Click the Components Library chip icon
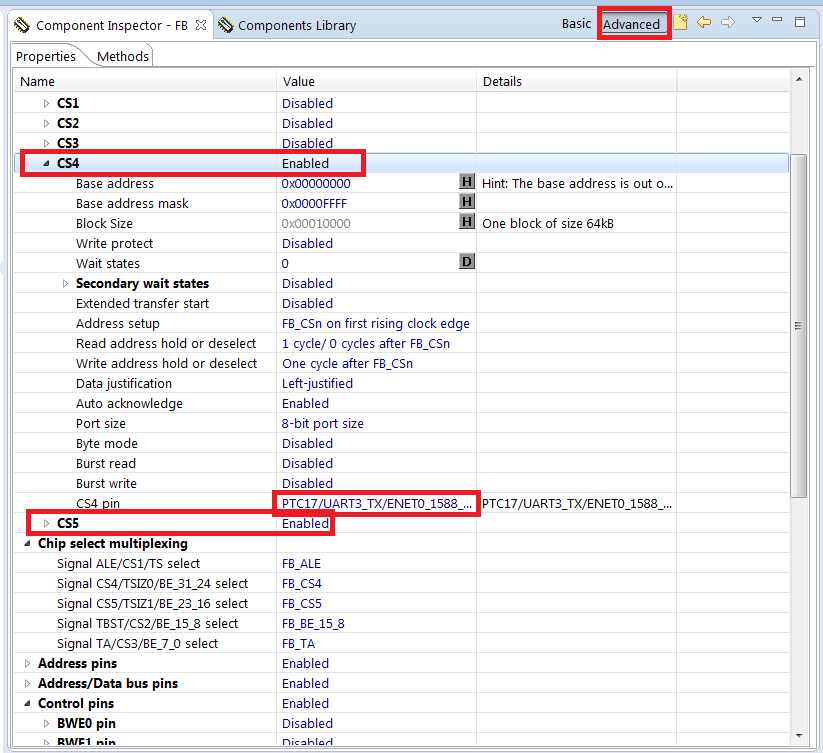This screenshot has width=823, height=753. pos(225,25)
